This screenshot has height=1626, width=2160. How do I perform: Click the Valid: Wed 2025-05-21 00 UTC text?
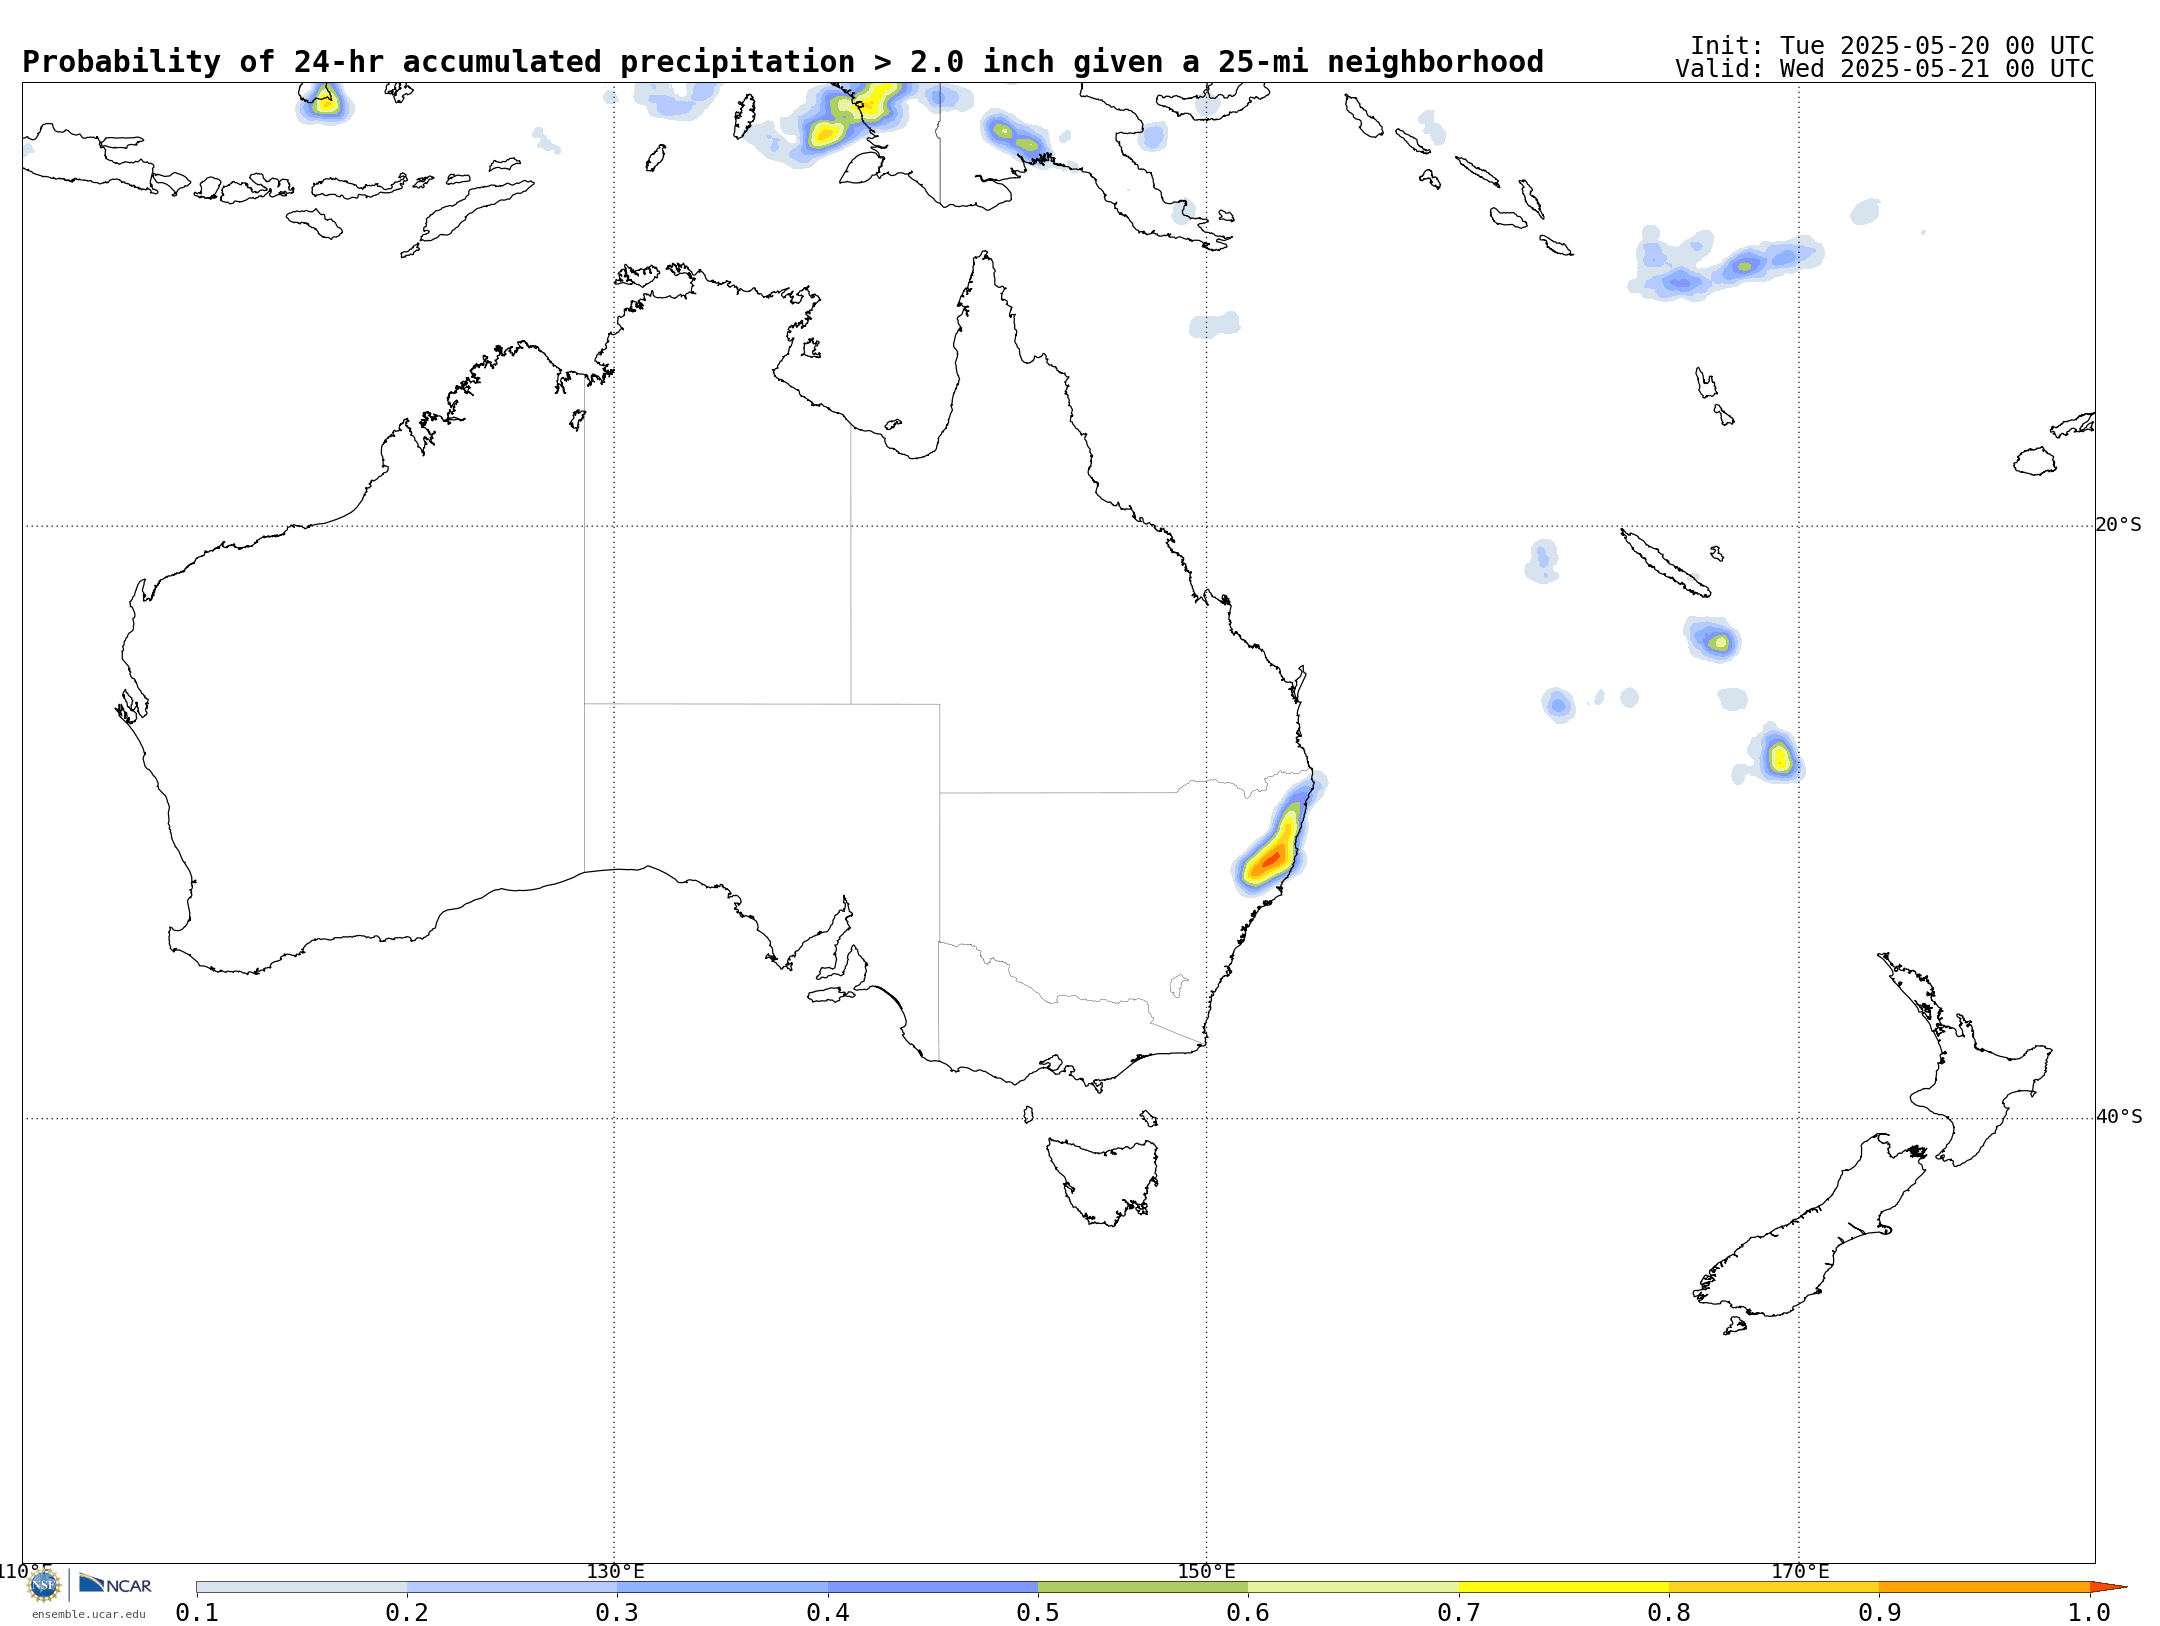[1885, 69]
